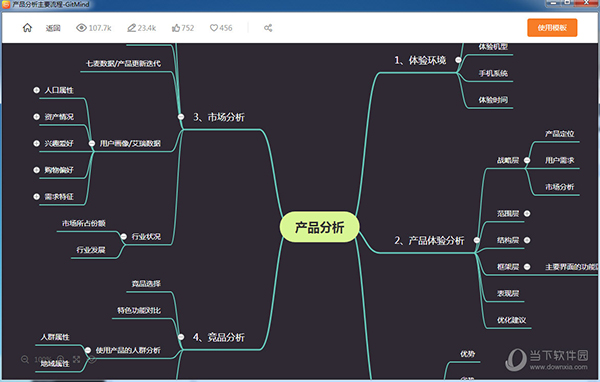This screenshot has width=600, height=382.
Task: Select the 1、体验环境 topic text
Action: (420, 60)
